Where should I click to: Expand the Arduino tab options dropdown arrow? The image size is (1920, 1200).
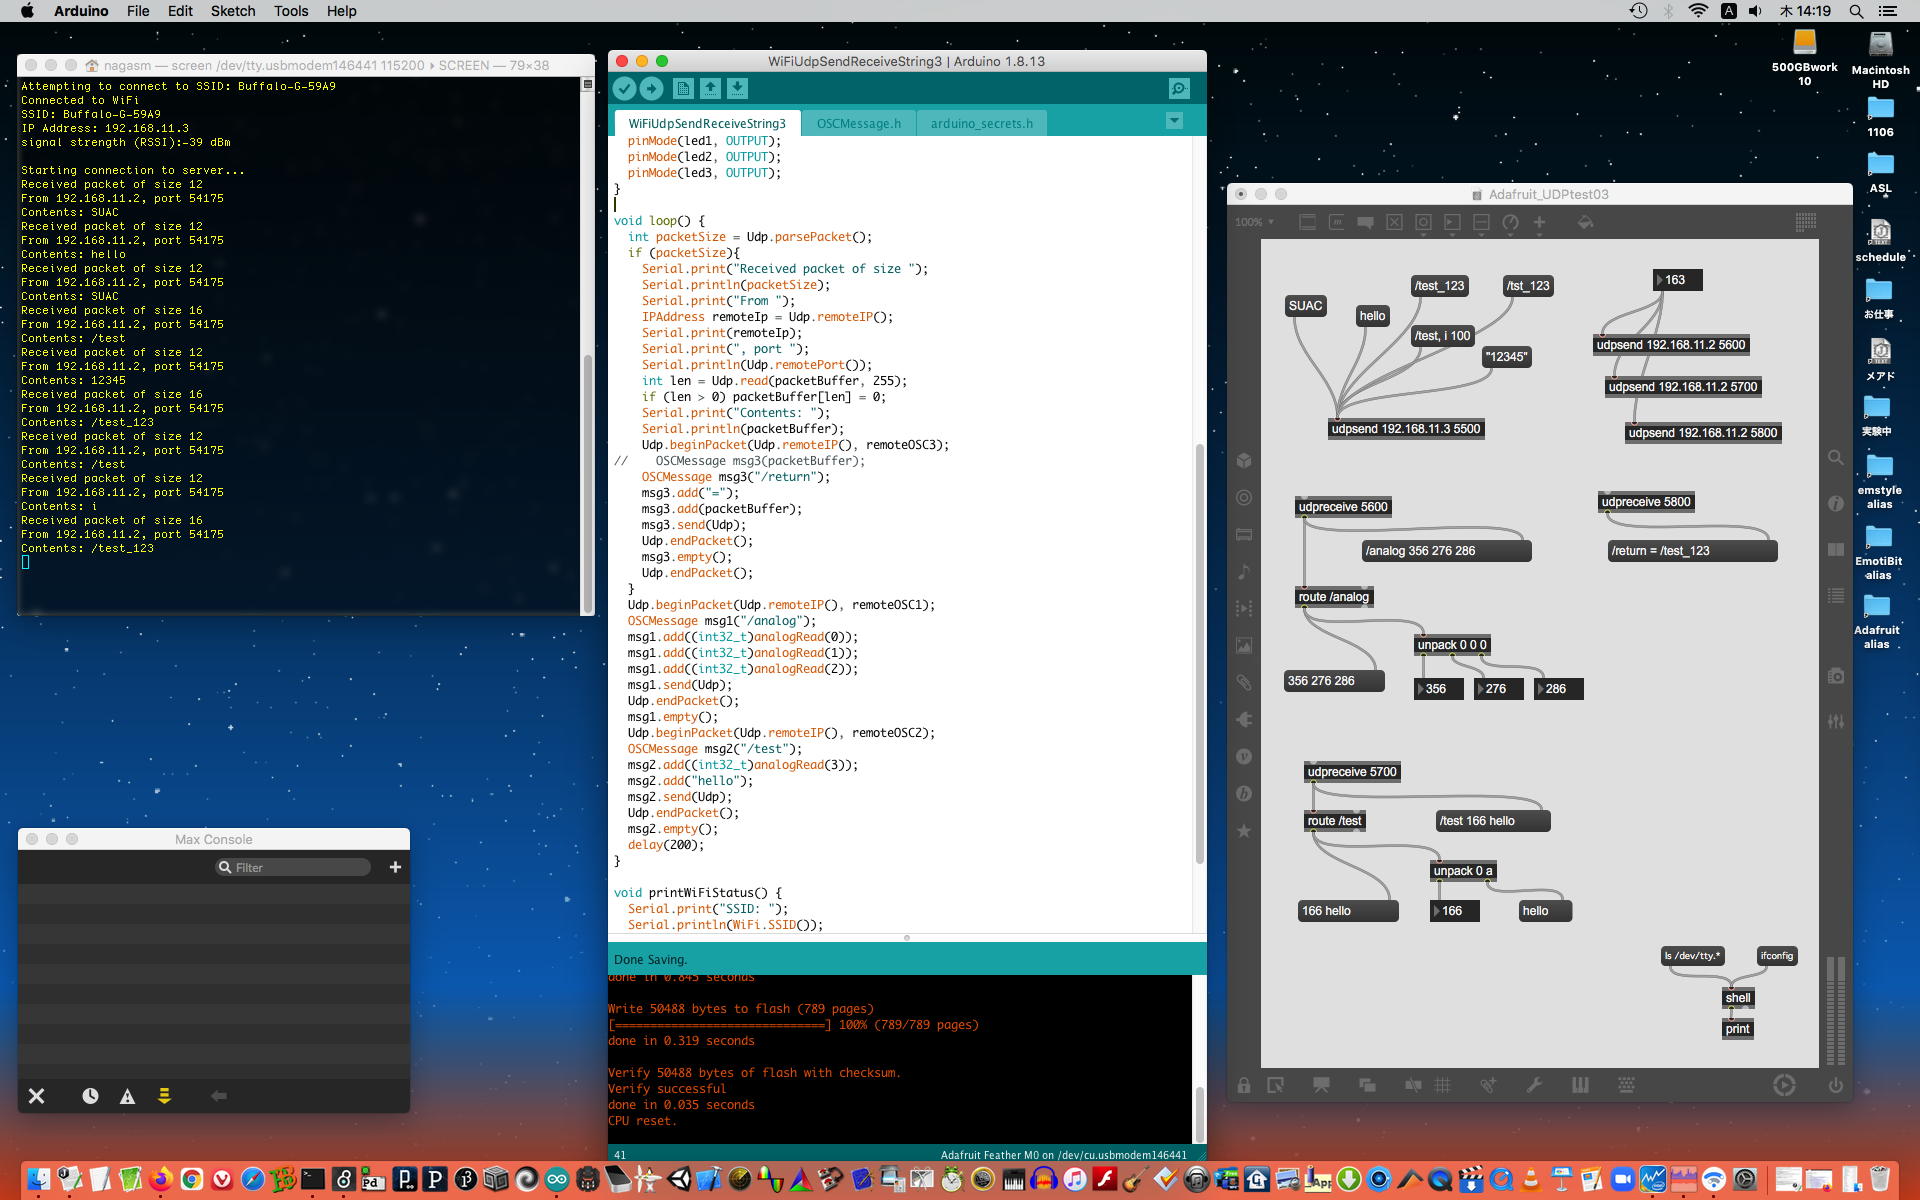coord(1174,121)
